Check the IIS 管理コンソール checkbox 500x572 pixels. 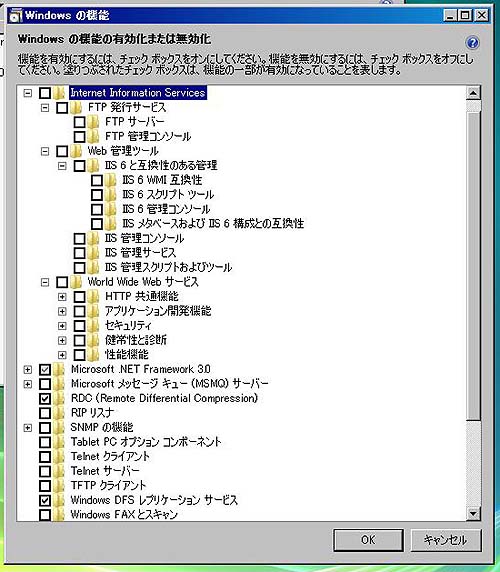(x=80, y=239)
